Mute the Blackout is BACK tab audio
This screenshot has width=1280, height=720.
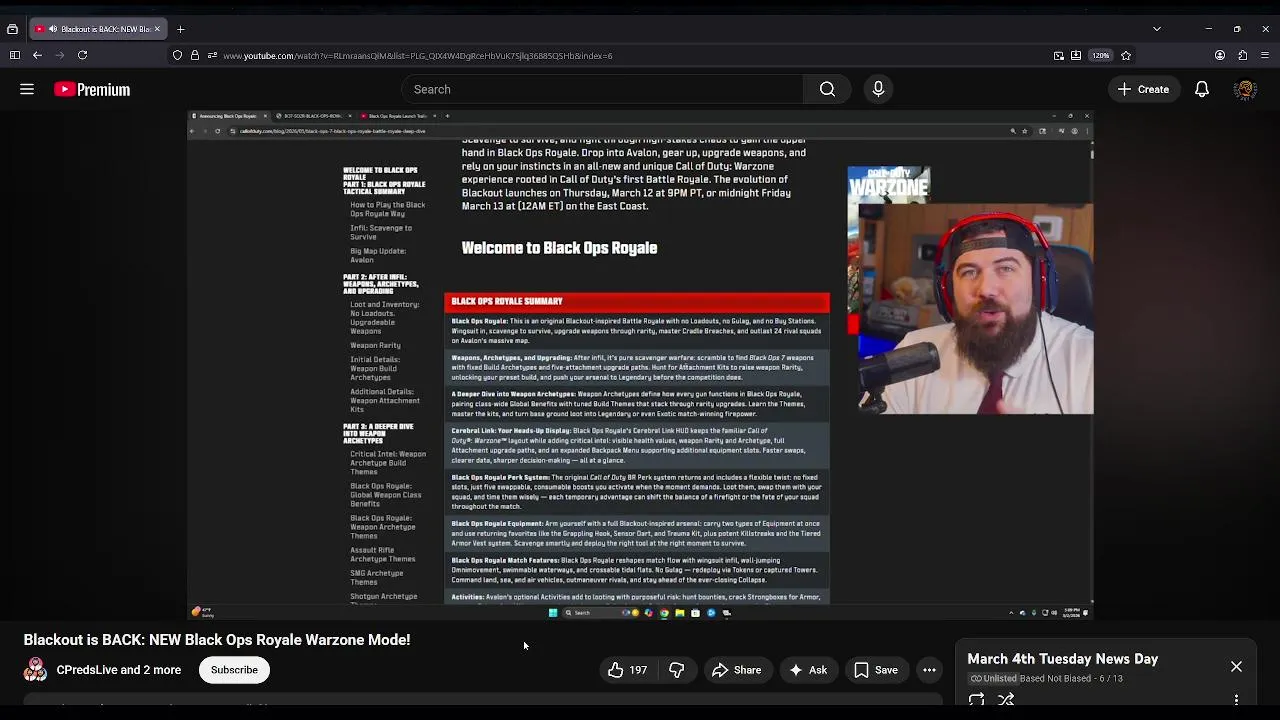tap(52, 29)
